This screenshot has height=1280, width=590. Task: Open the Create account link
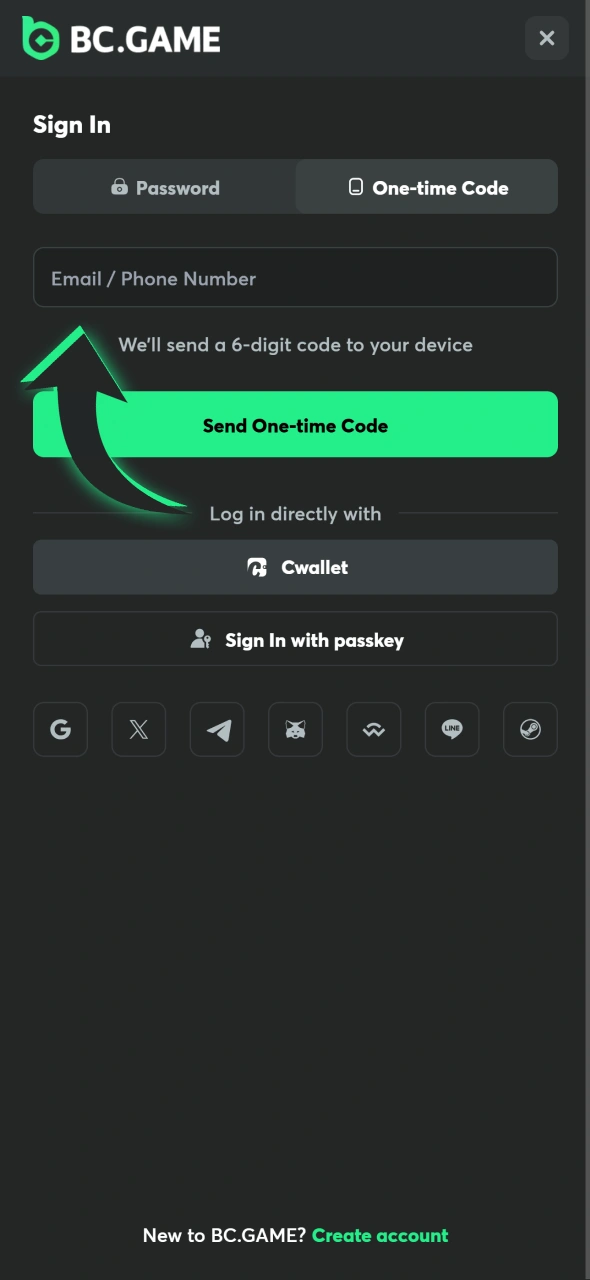(x=380, y=1235)
